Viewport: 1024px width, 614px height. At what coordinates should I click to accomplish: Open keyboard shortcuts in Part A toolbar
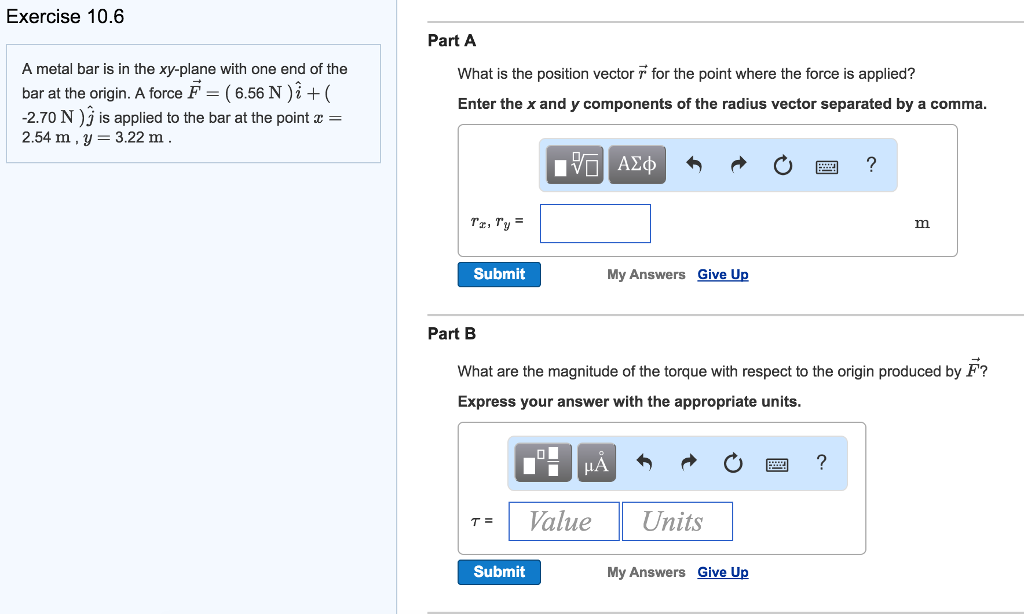tap(827, 165)
